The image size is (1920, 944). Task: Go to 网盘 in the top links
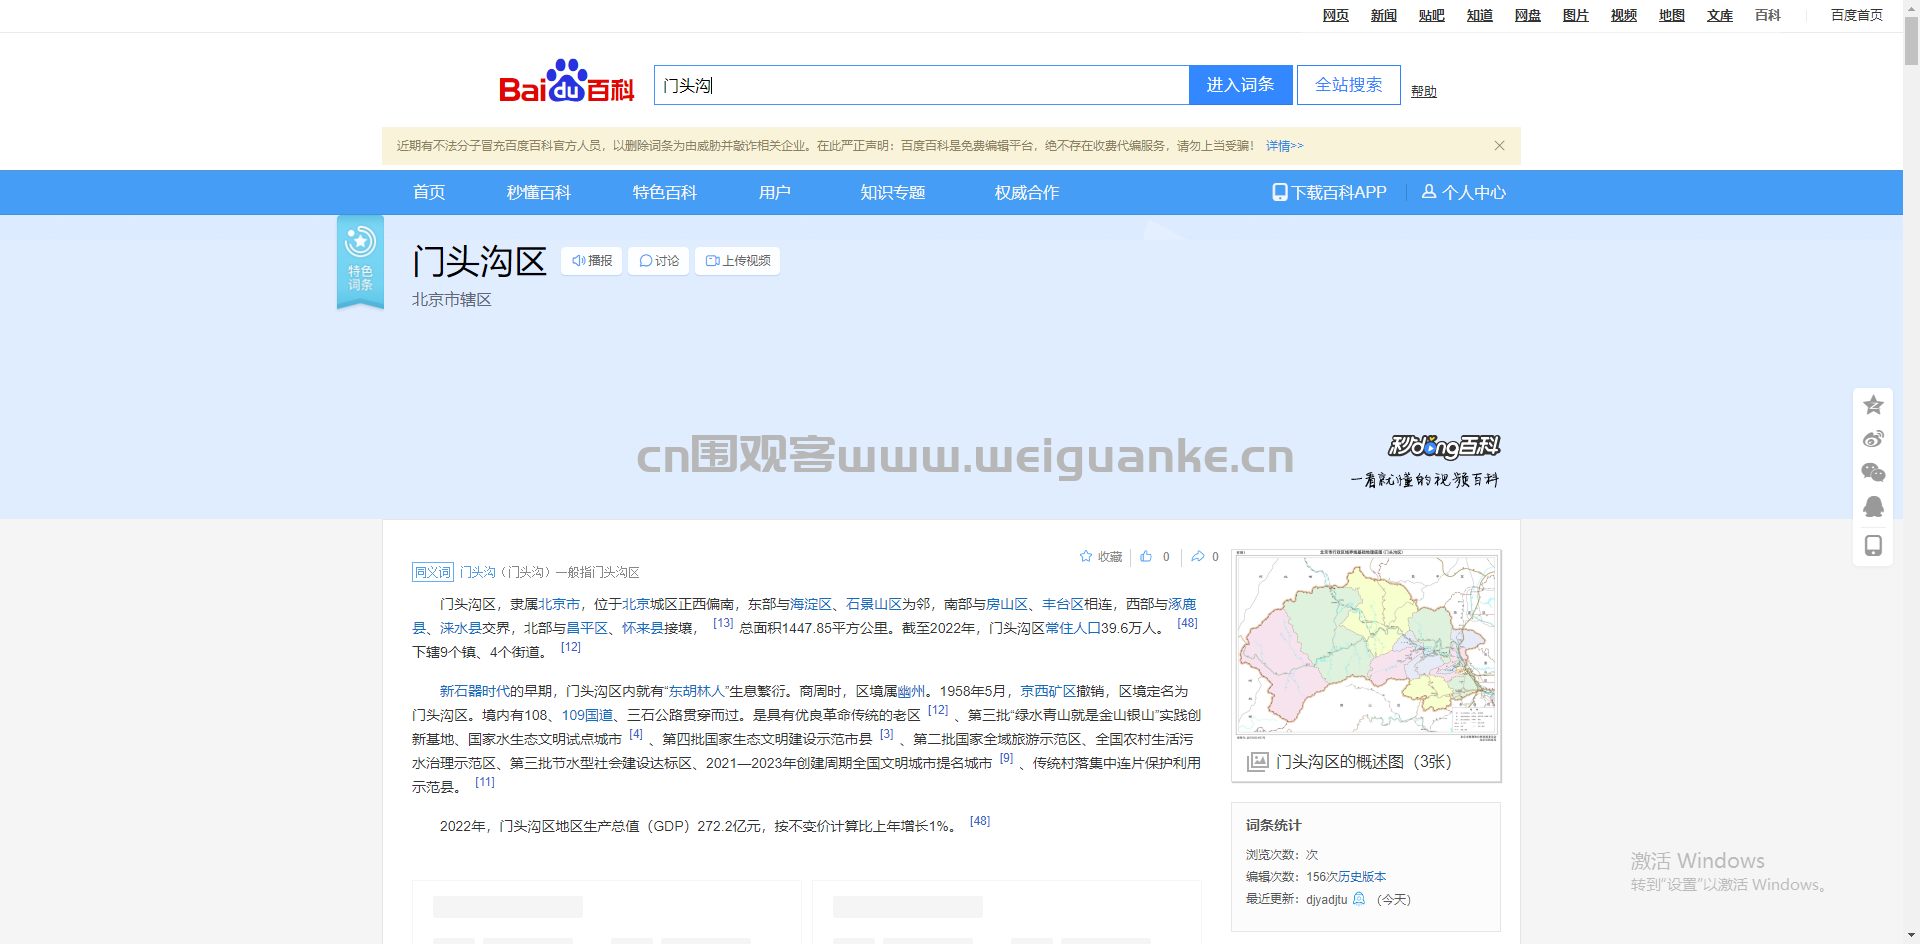click(1527, 15)
